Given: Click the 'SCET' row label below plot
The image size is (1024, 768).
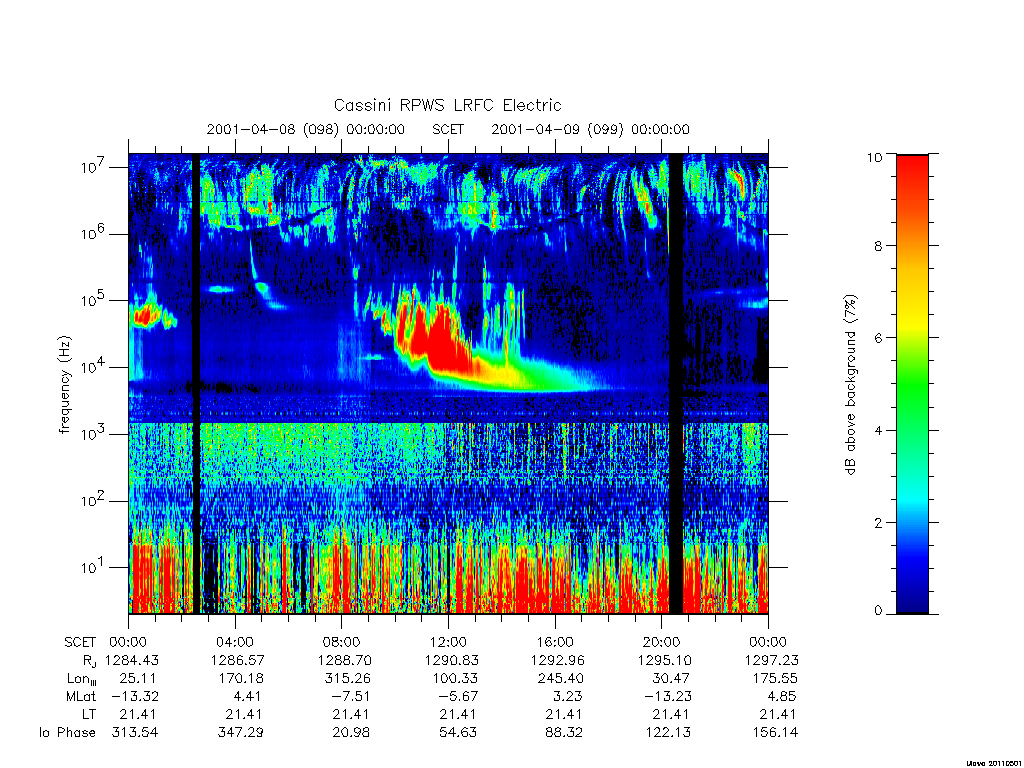Looking at the screenshot, I should 80,643.
